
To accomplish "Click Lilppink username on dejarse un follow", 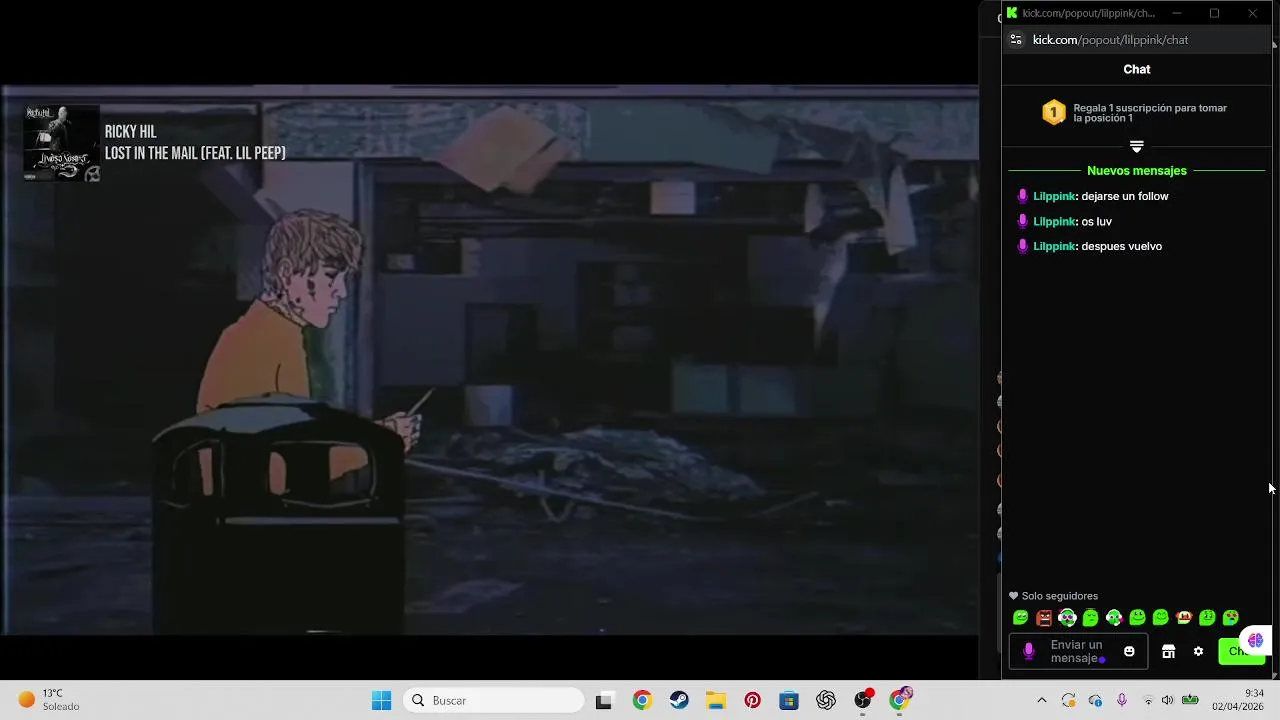I will point(1054,196).
